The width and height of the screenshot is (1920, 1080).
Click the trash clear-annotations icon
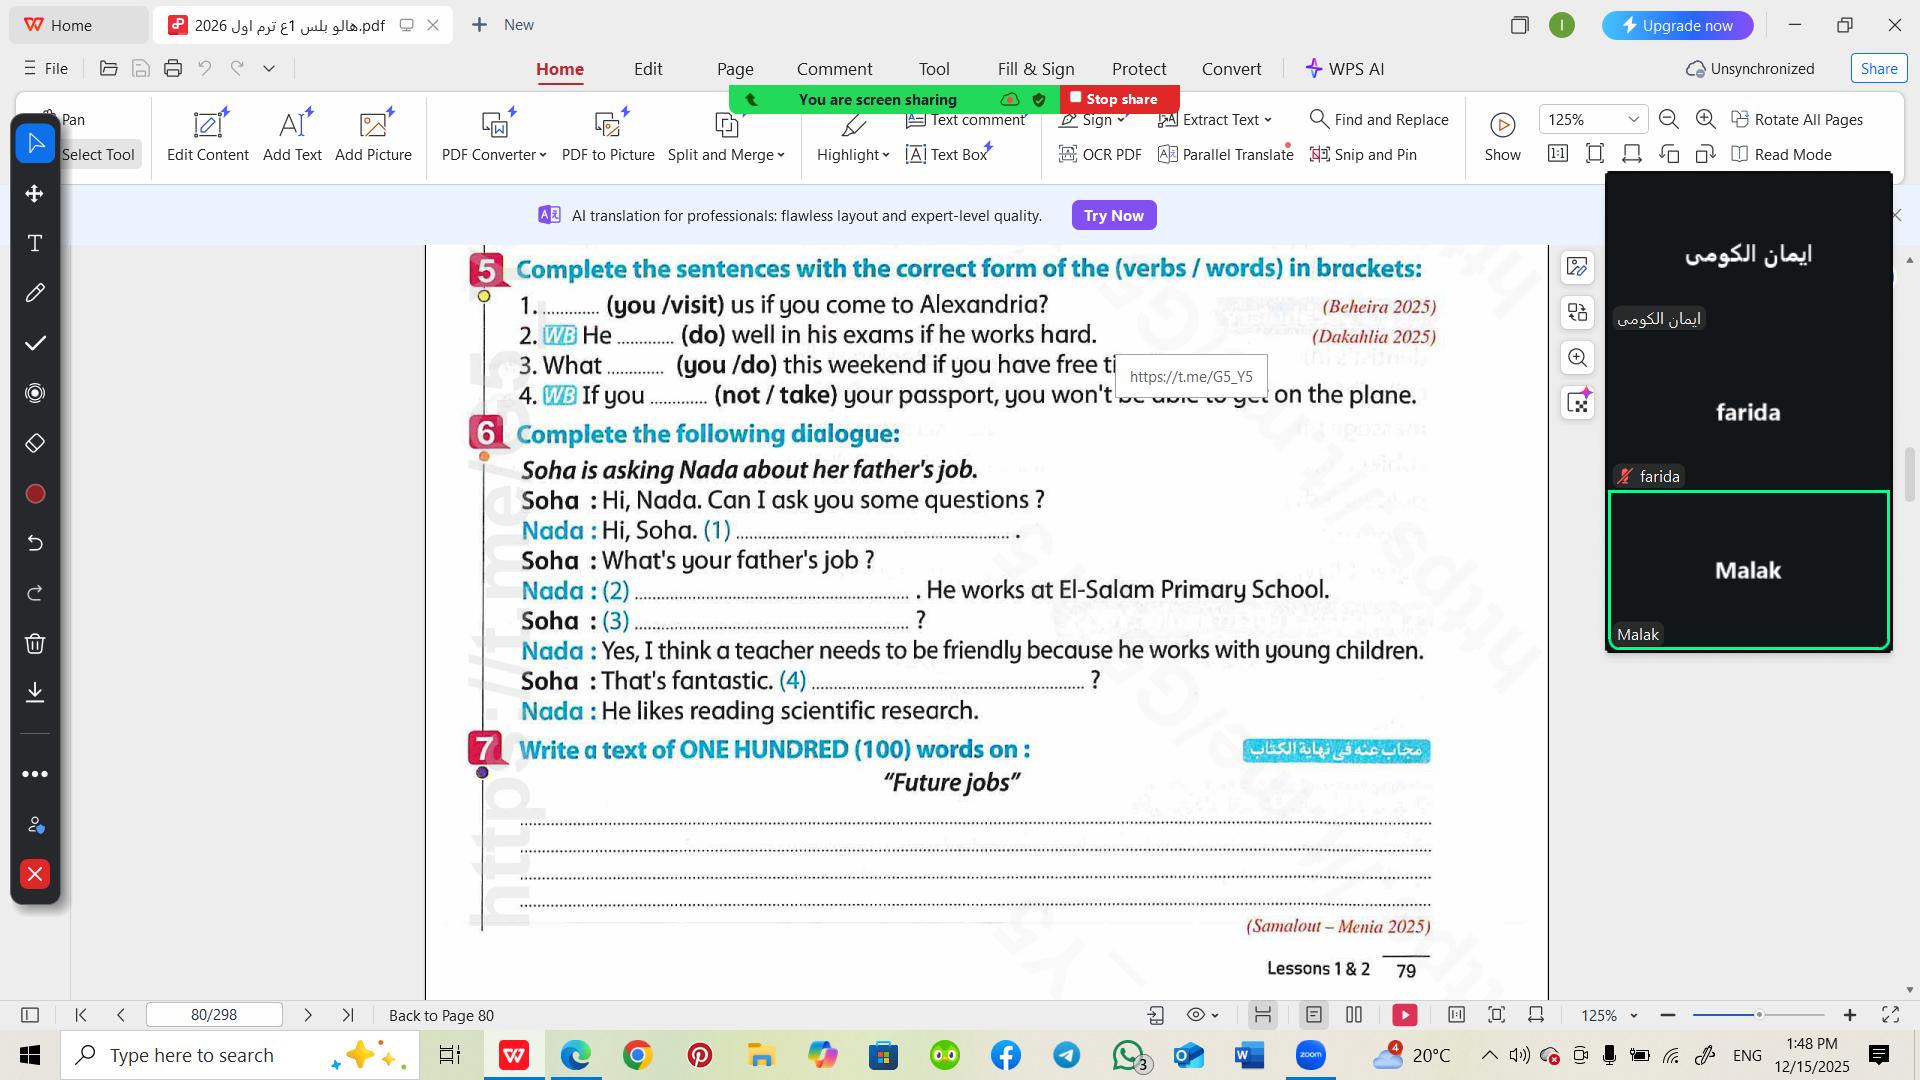click(35, 643)
